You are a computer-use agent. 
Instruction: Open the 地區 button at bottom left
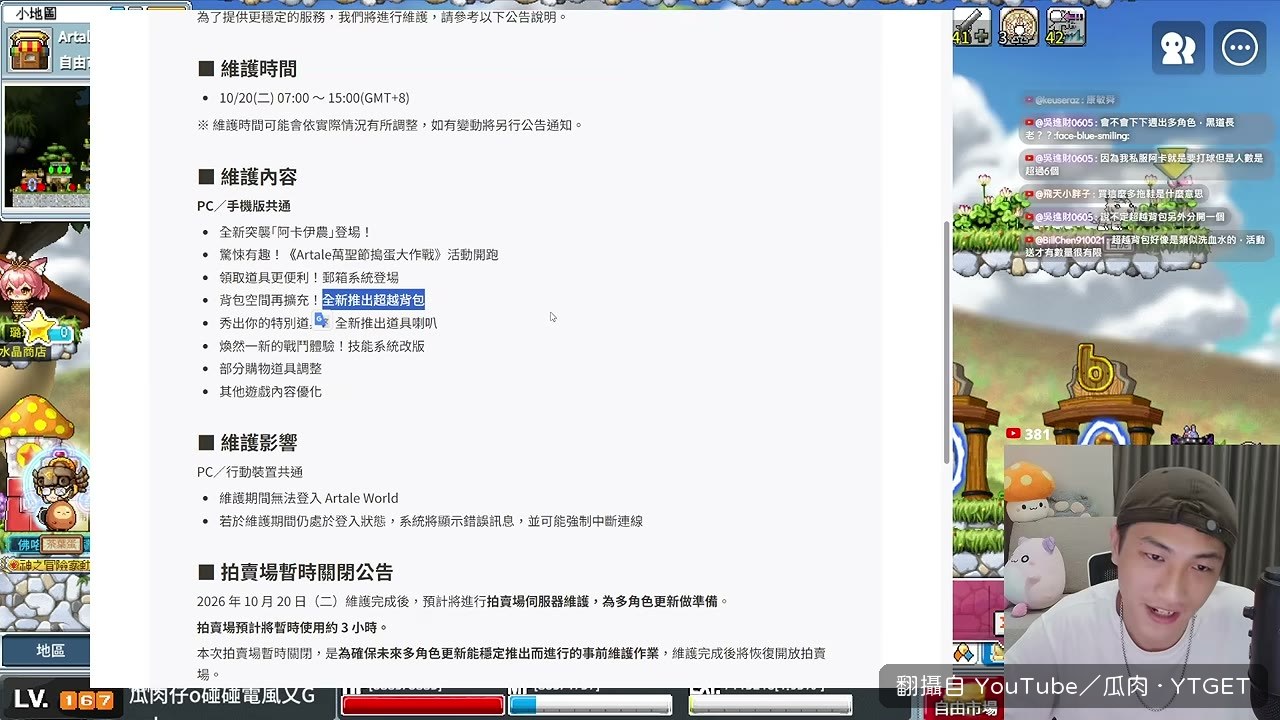point(50,650)
